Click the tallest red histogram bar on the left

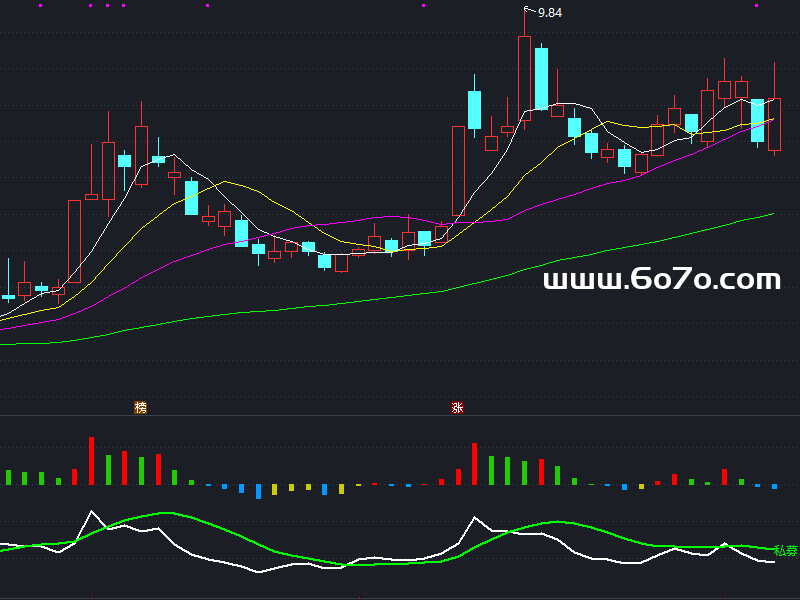(91, 460)
